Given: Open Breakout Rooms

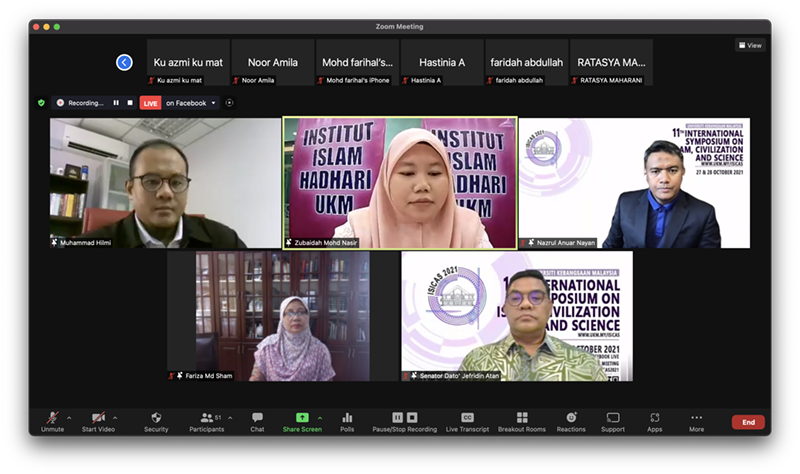Looking at the screenshot, I should point(521,418).
